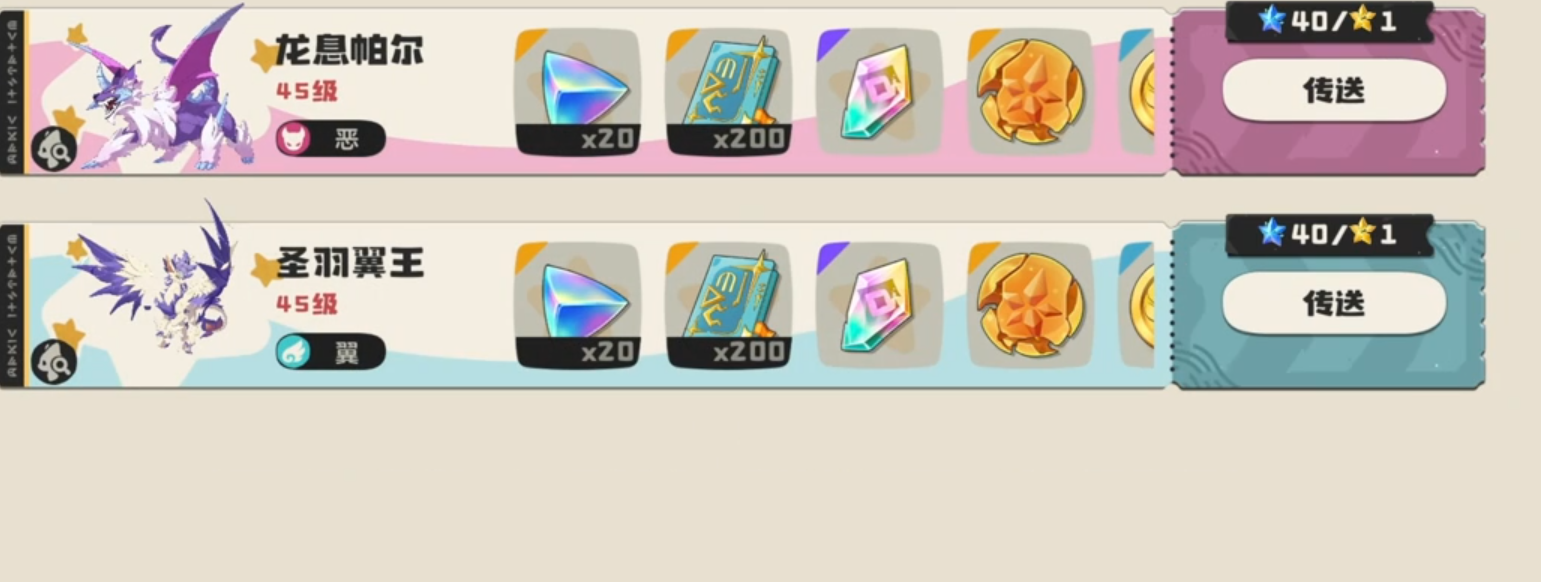The height and width of the screenshot is (582, 1541).
Task: Click 传送 button for 龙息帕尔
Action: (1334, 90)
